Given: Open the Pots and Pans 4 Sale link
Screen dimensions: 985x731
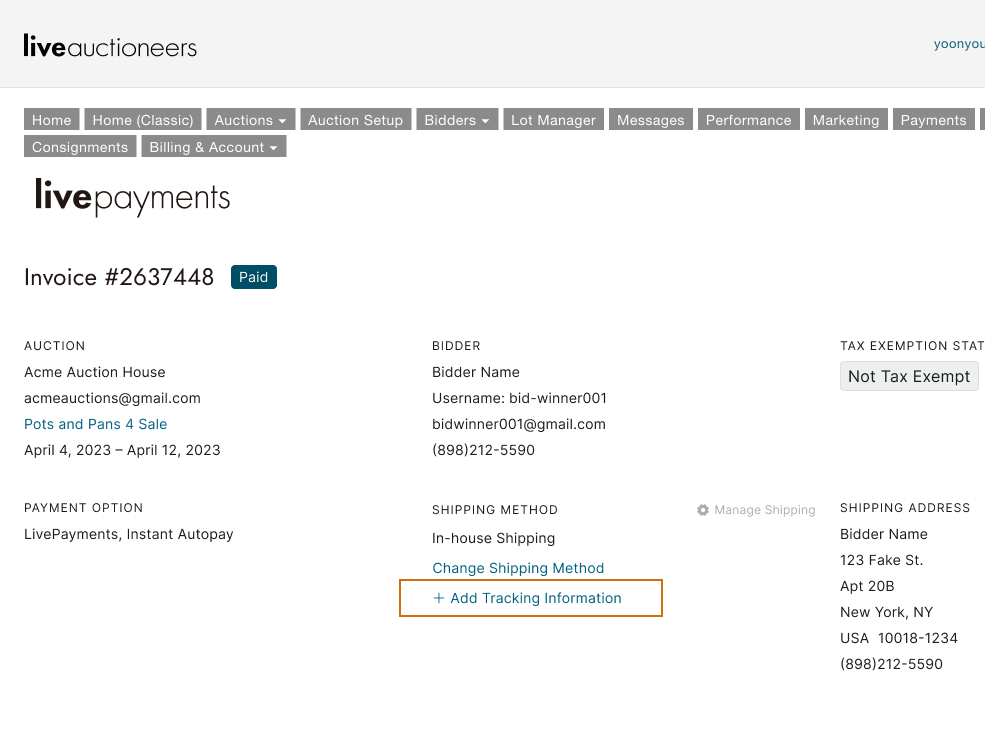Looking at the screenshot, I should 95,424.
